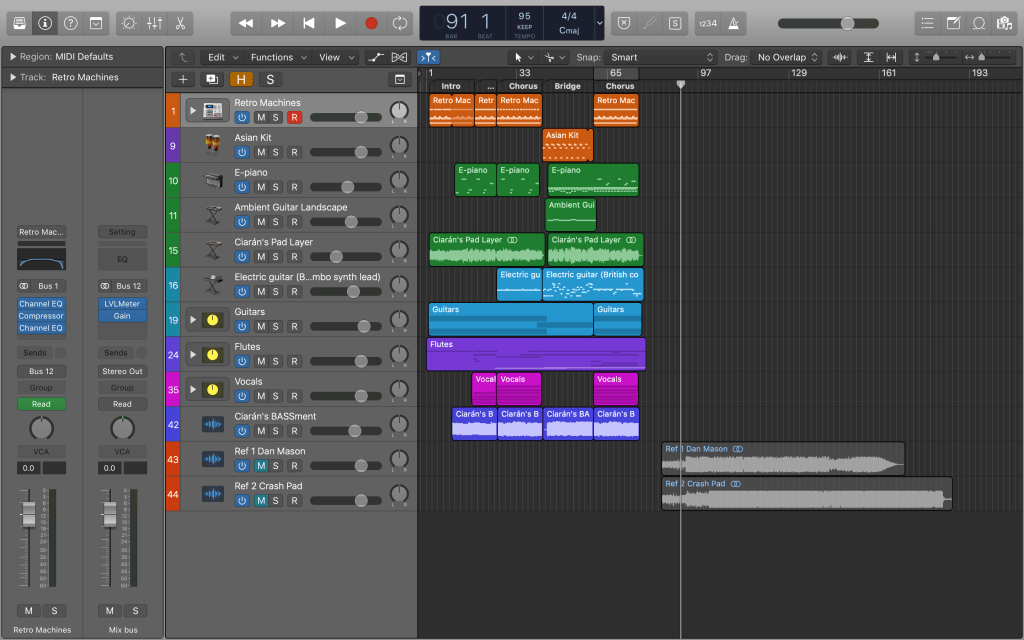Add a new track with plus button
The width and height of the screenshot is (1024, 640).
[182, 79]
